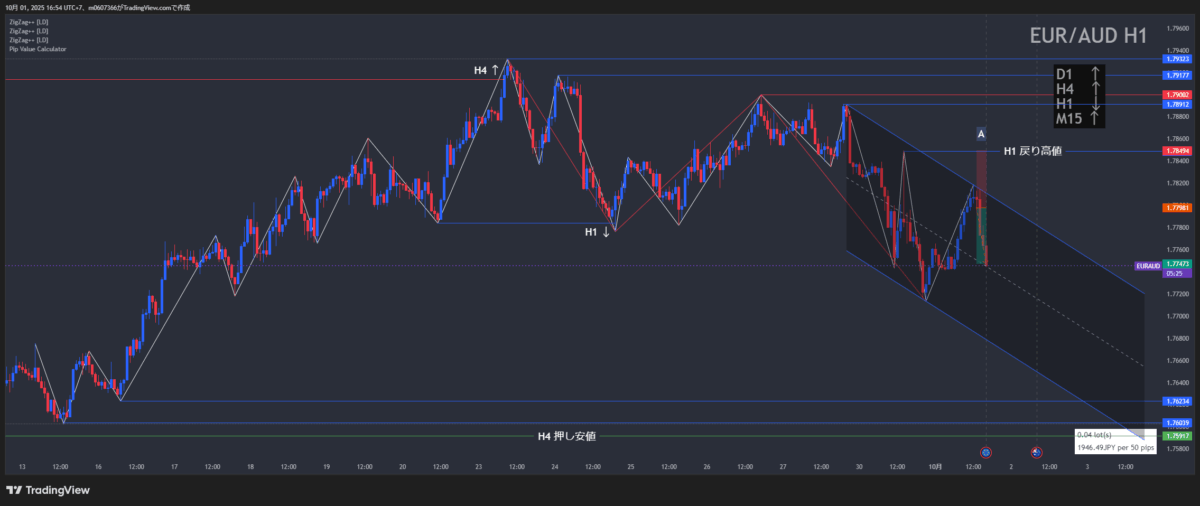Click the 'H1 戻り高値' line label
This screenshot has width=1200, height=506.
1032,151
